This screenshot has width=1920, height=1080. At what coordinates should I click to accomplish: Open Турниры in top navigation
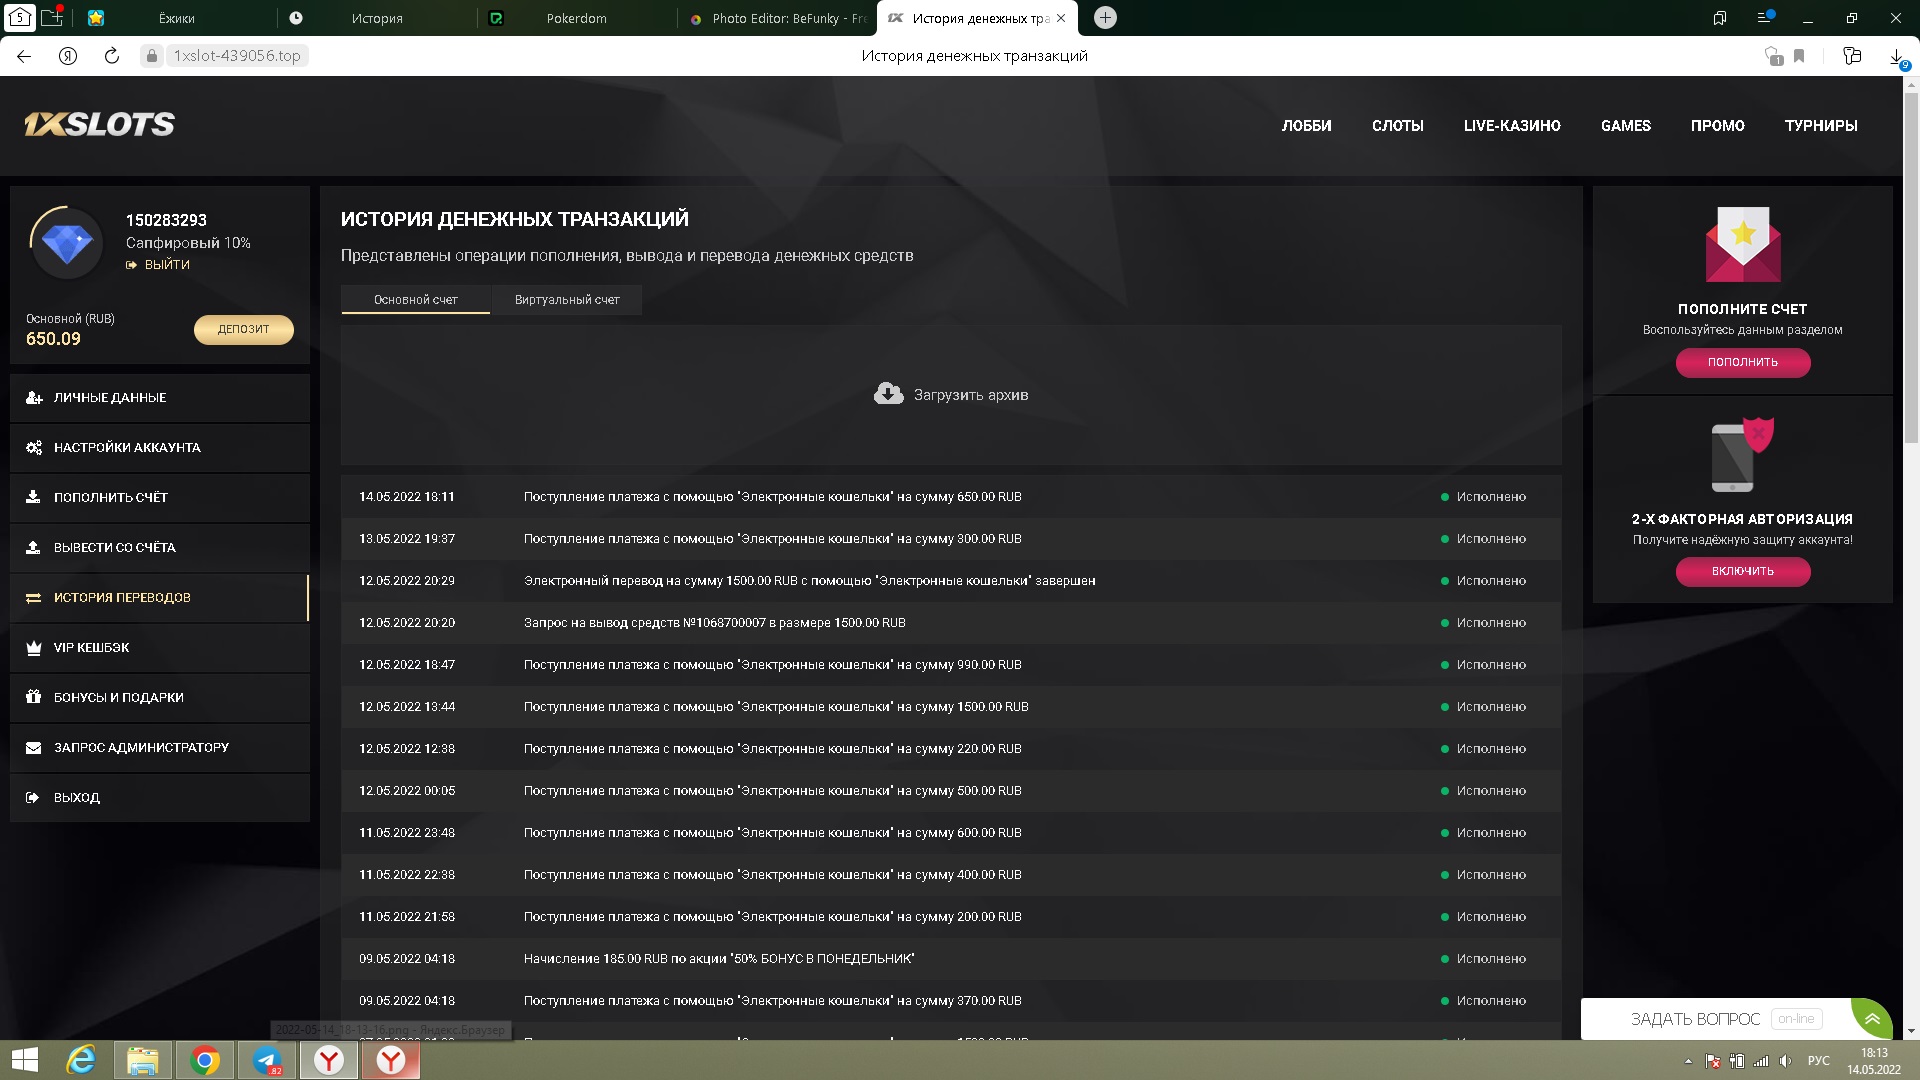pos(1820,126)
